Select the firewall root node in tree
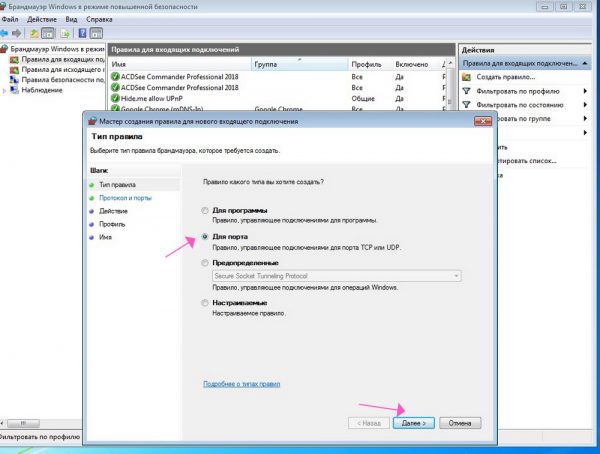The image size is (600, 454). coord(53,49)
